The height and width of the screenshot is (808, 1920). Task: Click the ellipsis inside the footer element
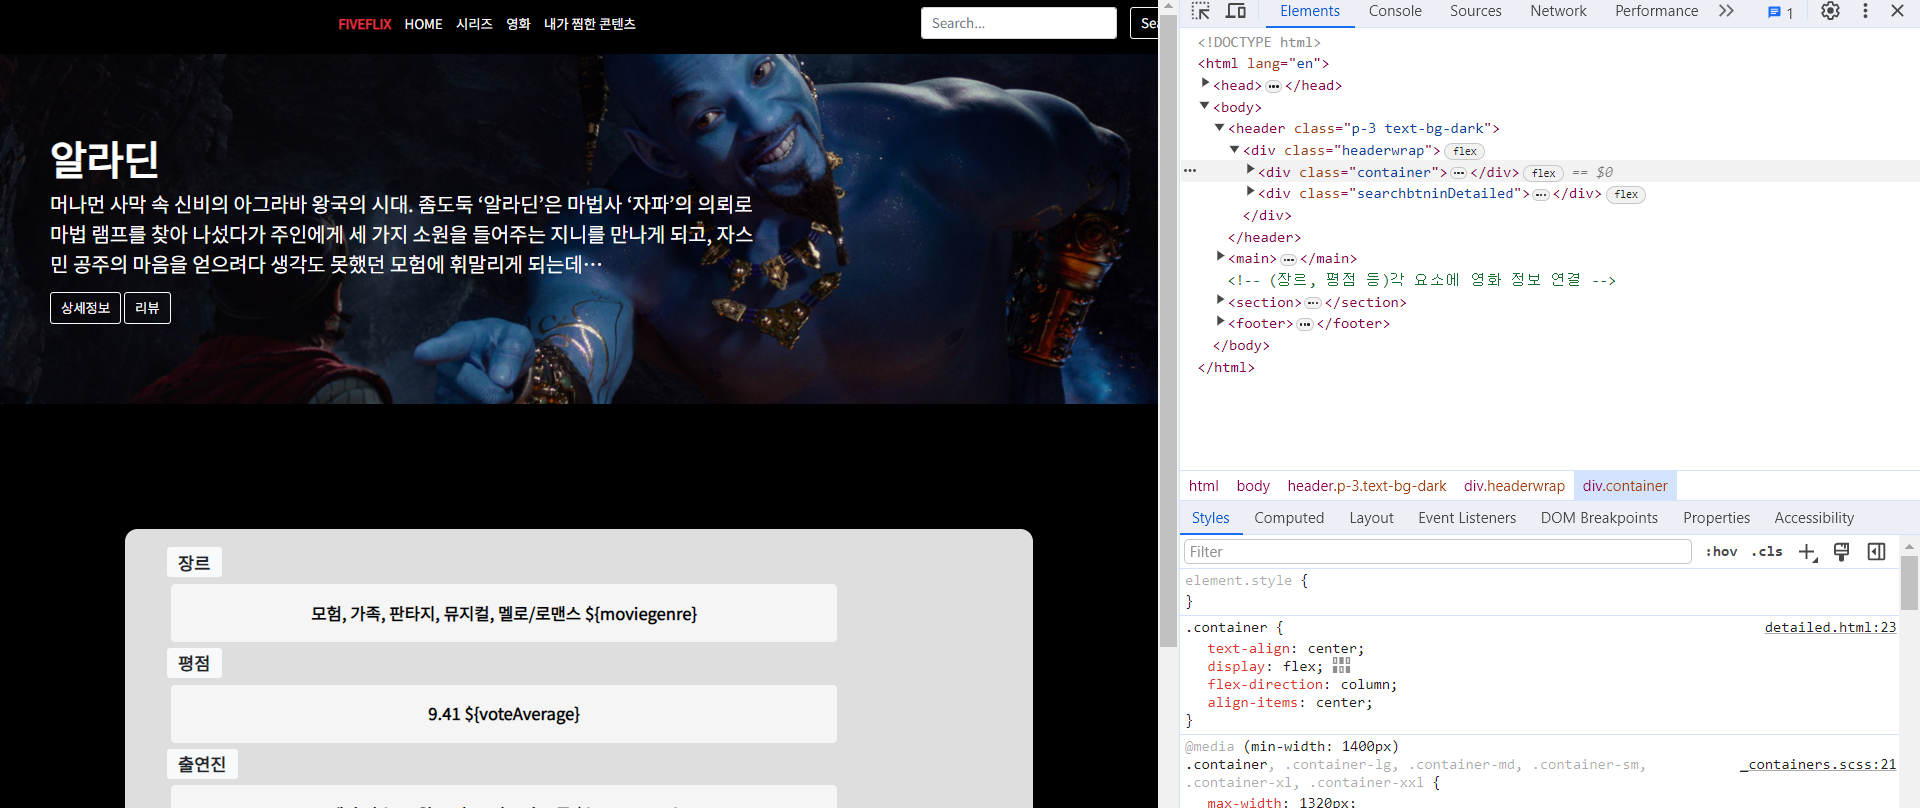click(x=1305, y=324)
